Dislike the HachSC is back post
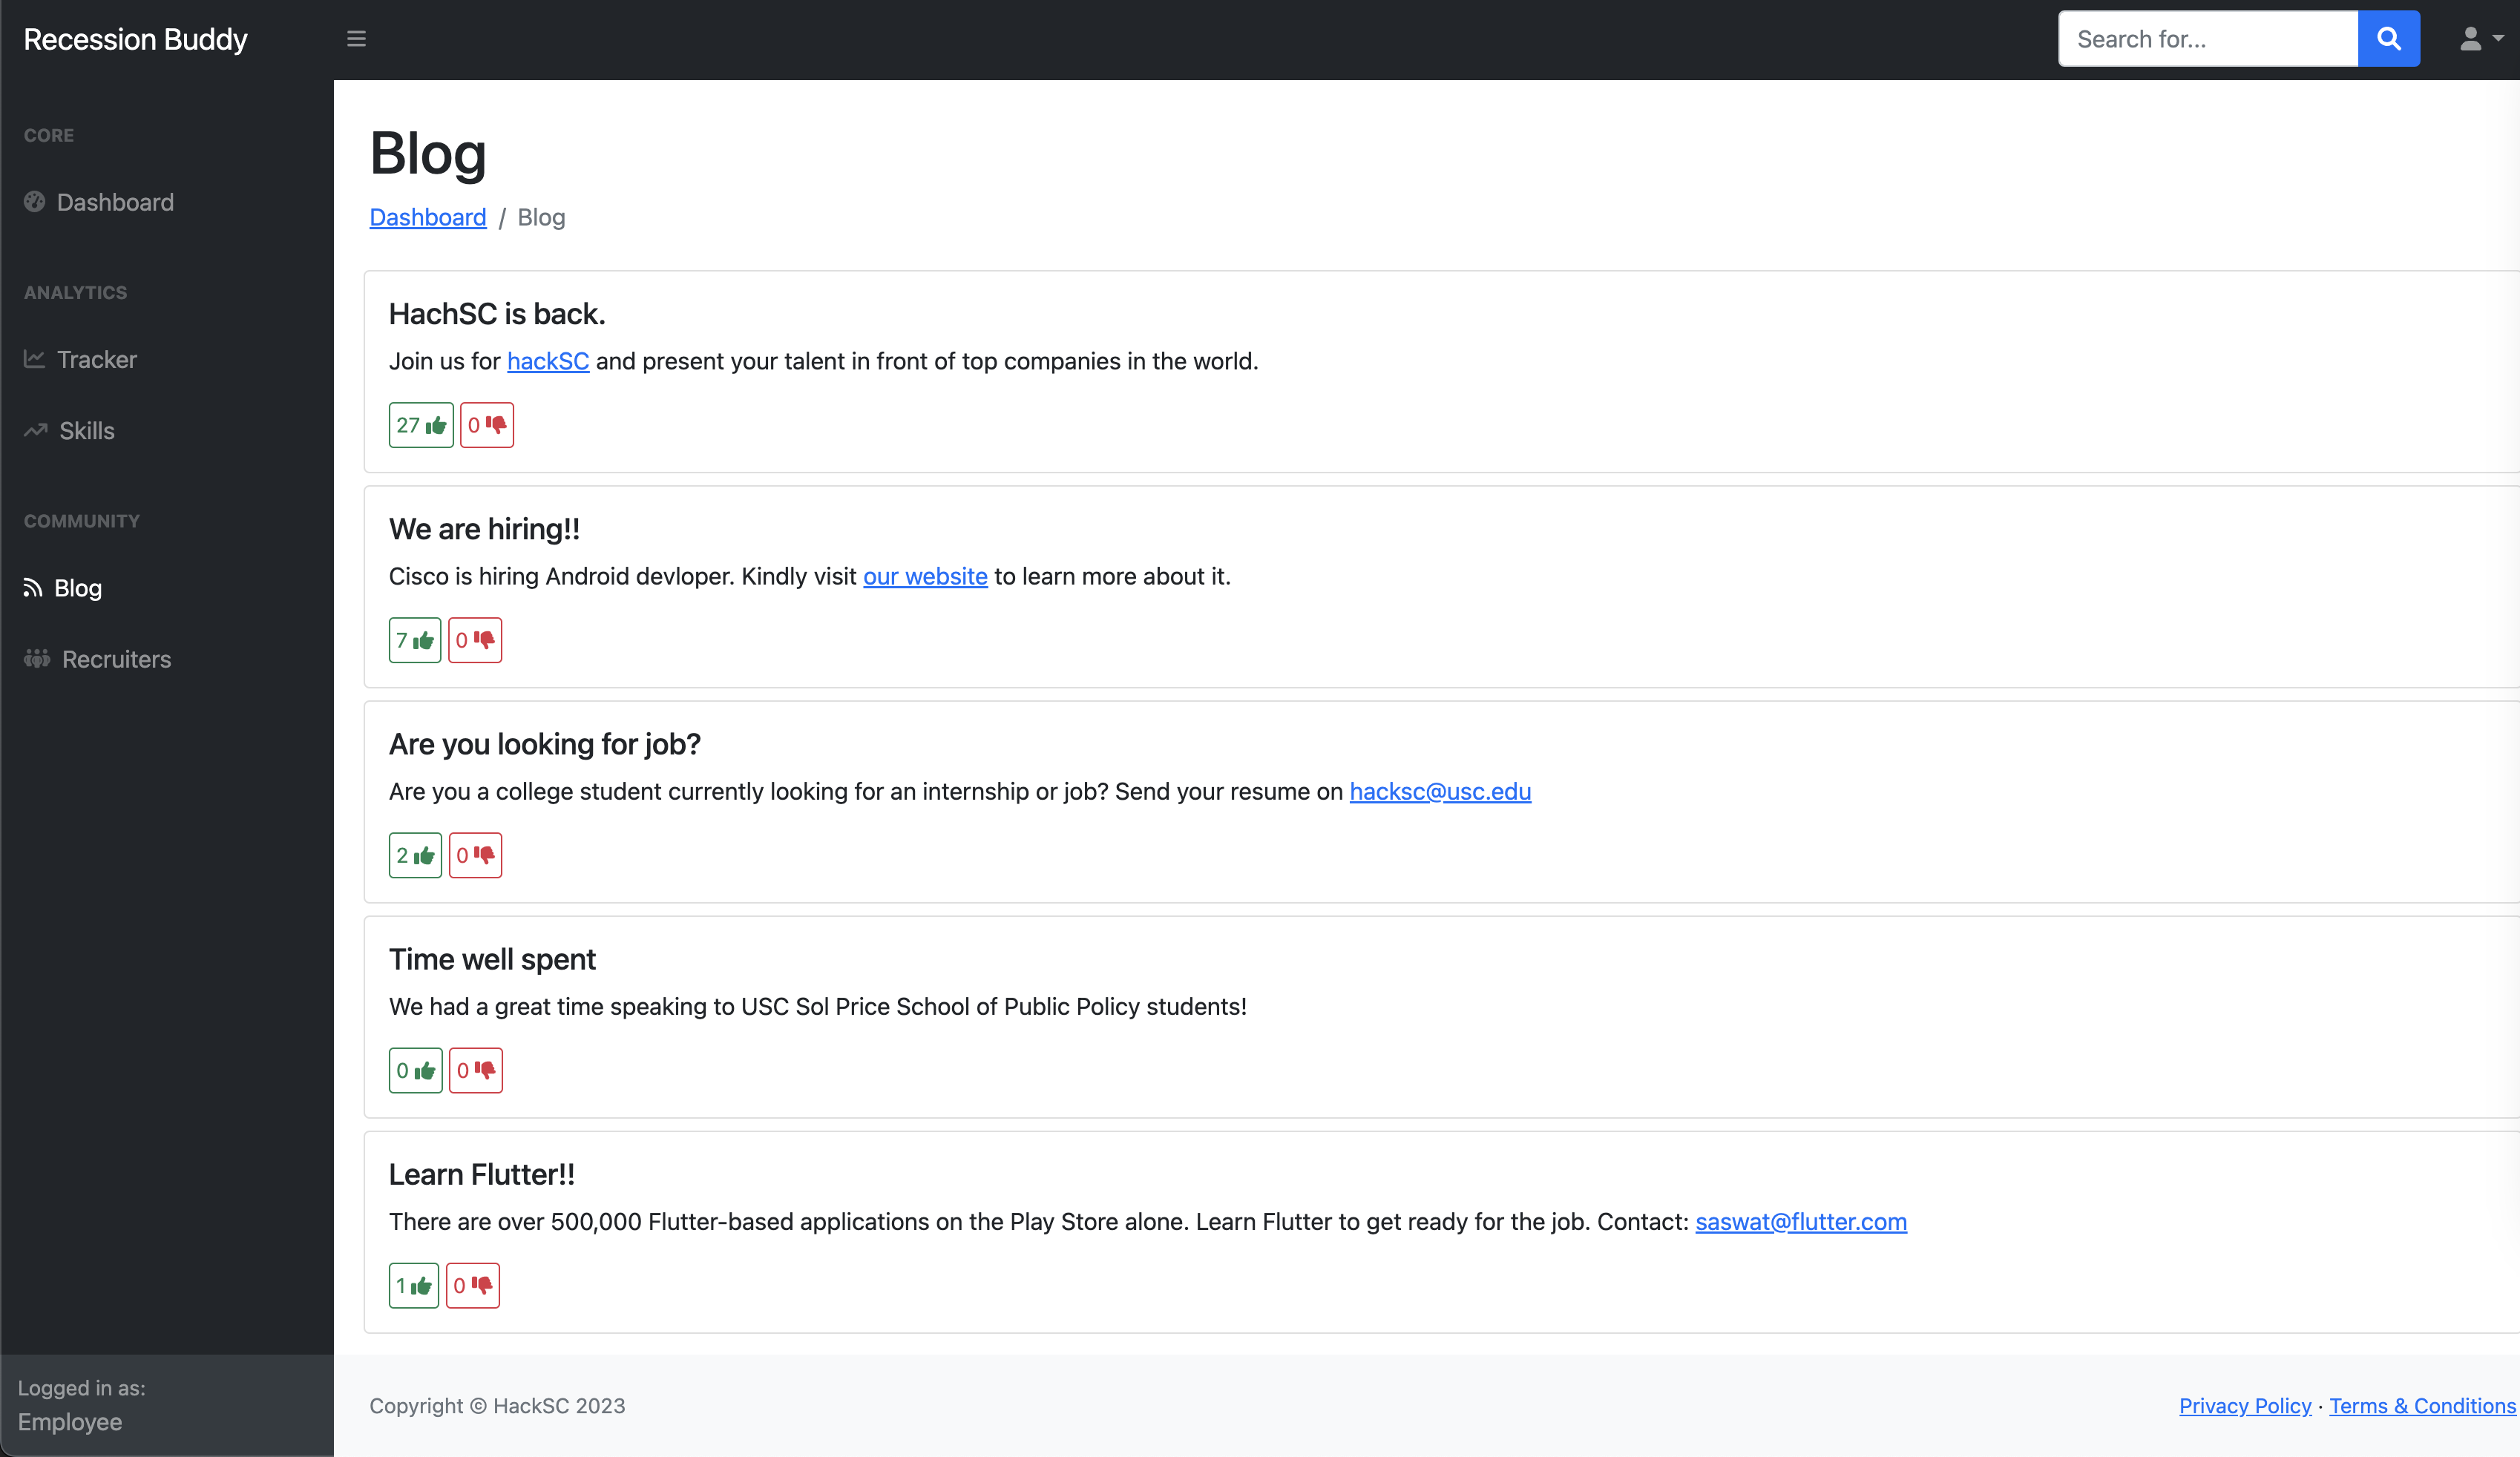 (487, 425)
